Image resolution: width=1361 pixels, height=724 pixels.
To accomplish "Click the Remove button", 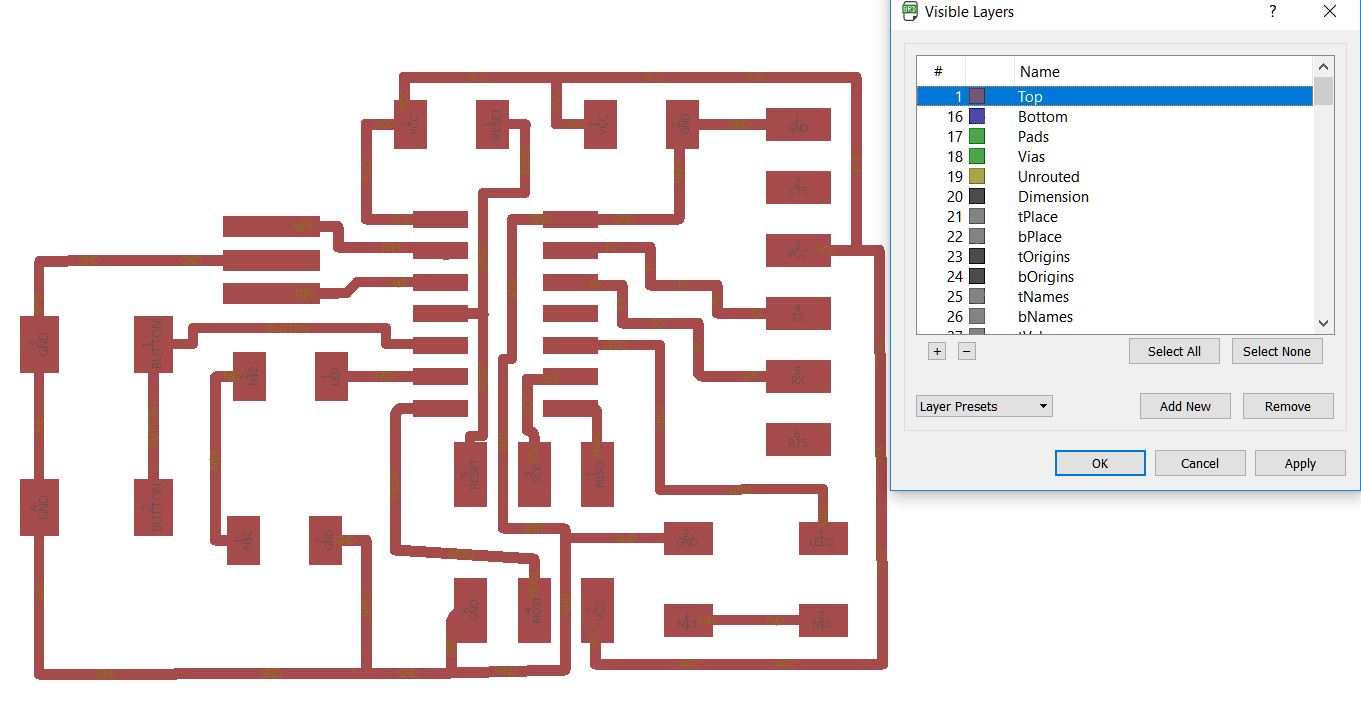I will [x=1288, y=406].
